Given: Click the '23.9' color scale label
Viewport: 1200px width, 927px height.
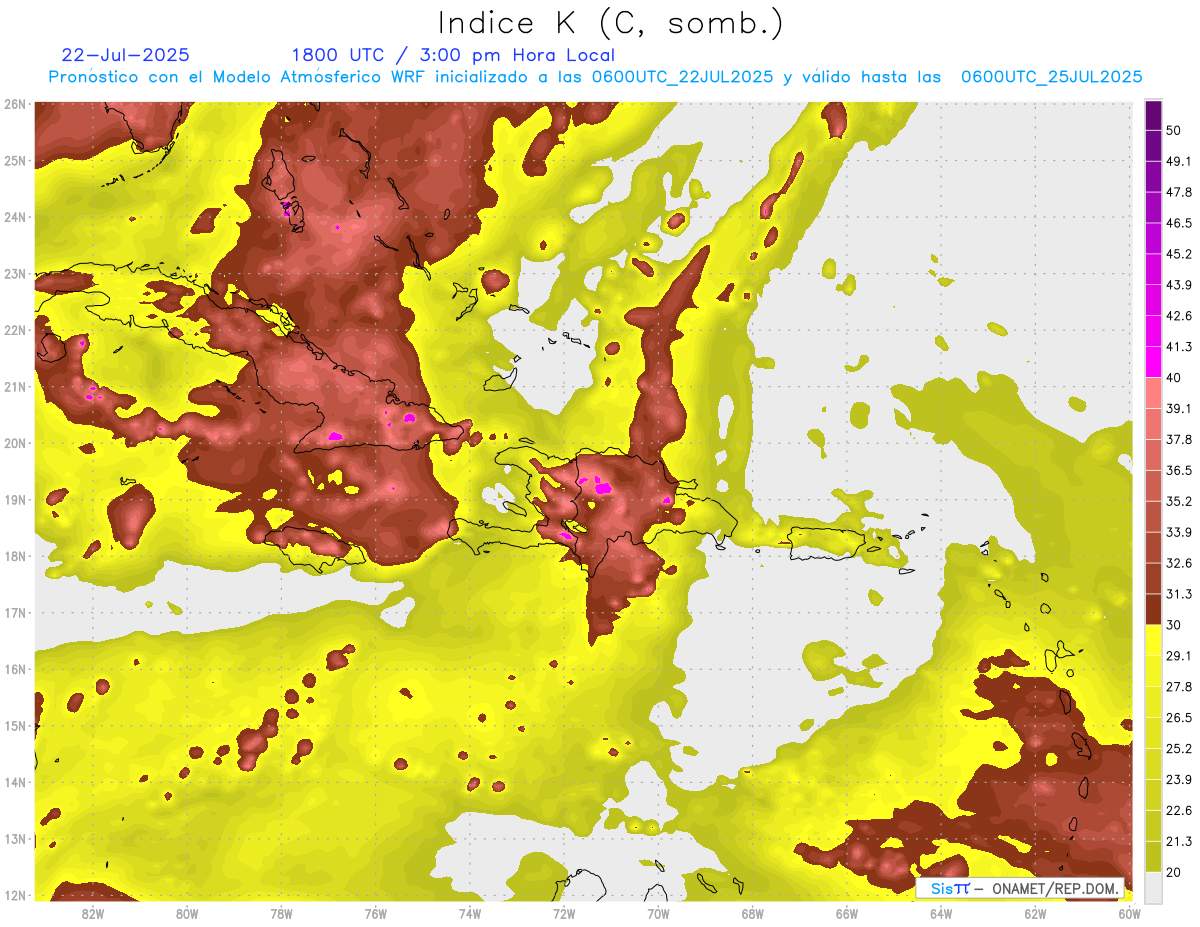Looking at the screenshot, I should (1179, 779).
